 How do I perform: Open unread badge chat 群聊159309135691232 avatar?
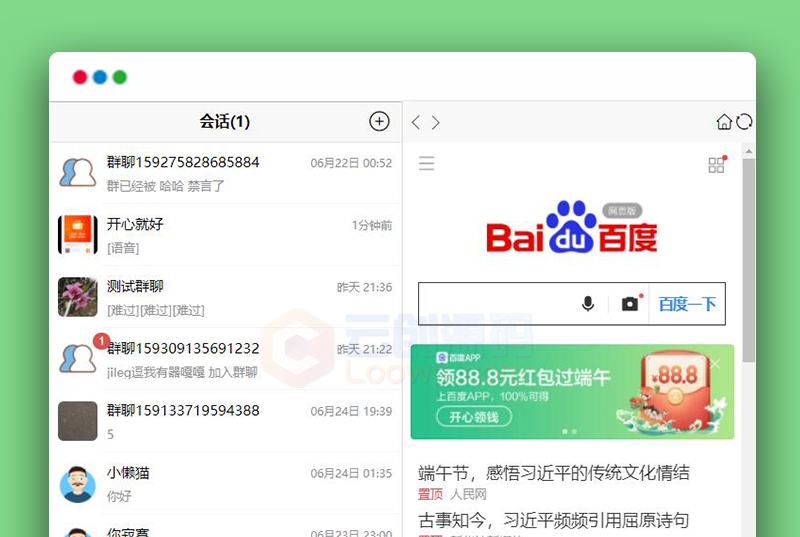tap(78, 359)
